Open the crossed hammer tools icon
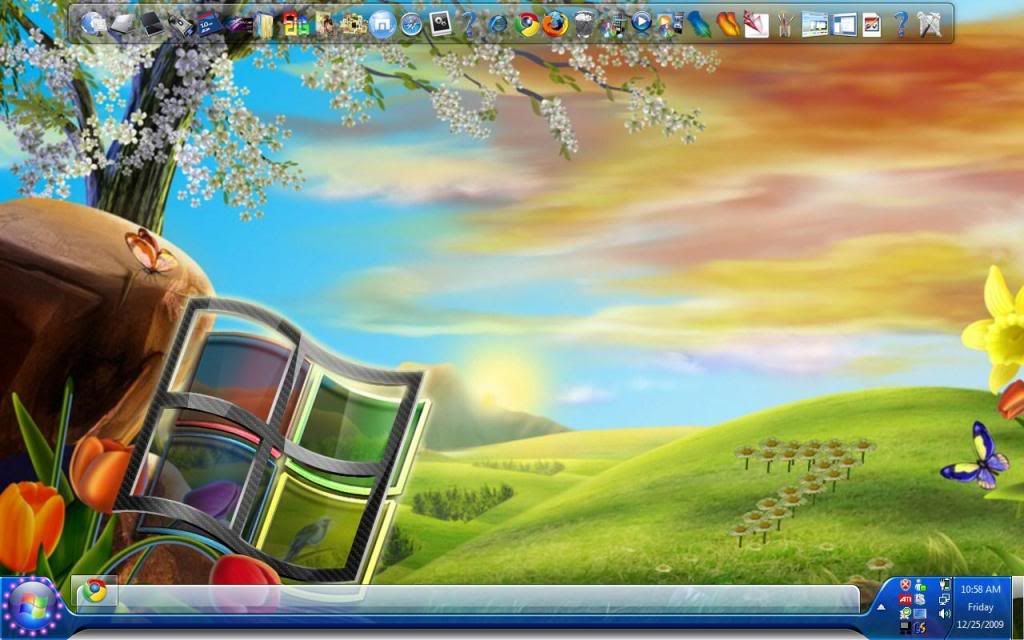Image resolution: width=1024 pixels, height=640 pixels. point(929,24)
